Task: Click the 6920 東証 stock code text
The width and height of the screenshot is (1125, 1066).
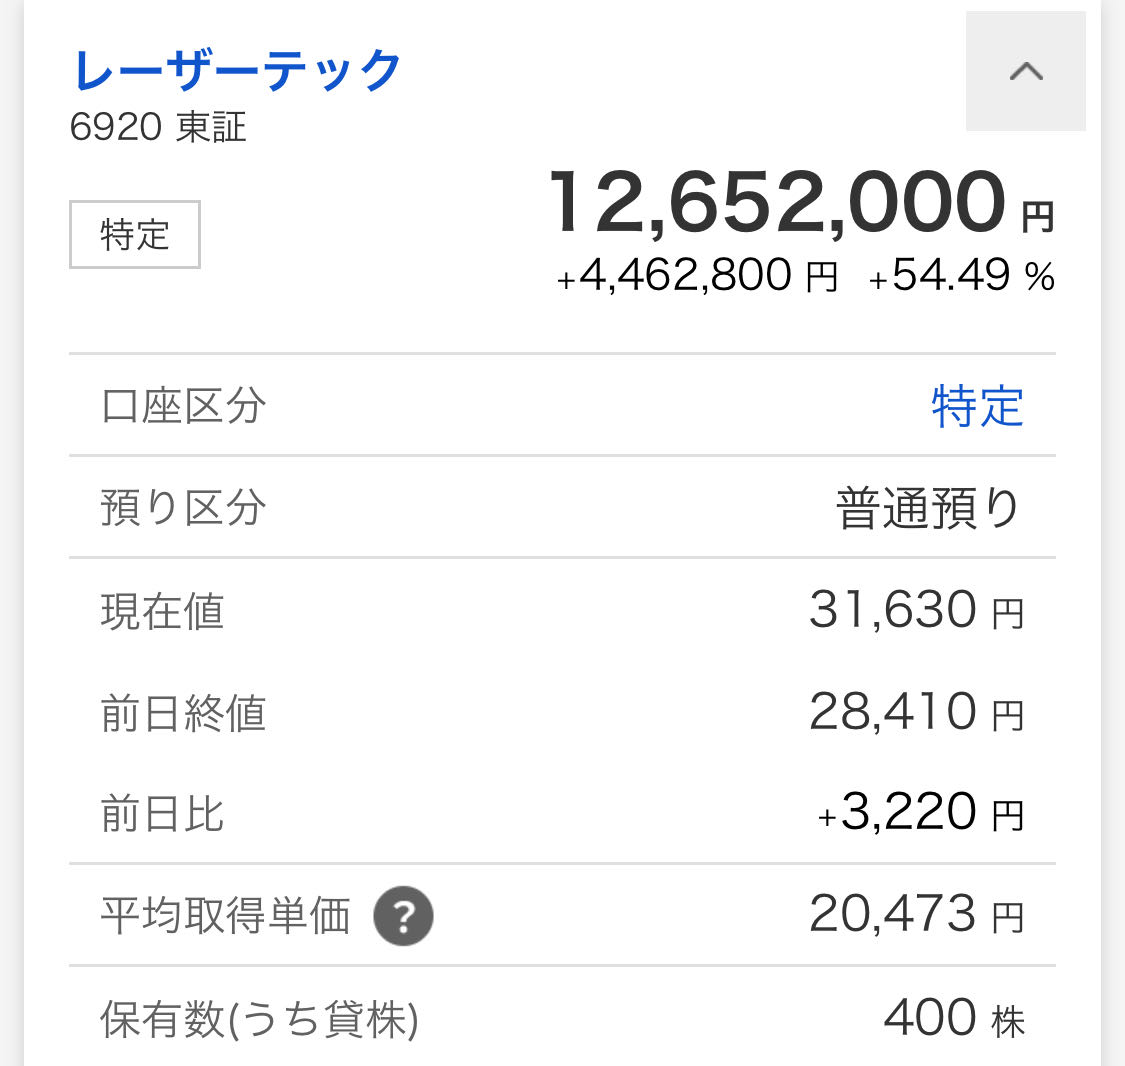Action: pyautogui.click(x=158, y=128)
